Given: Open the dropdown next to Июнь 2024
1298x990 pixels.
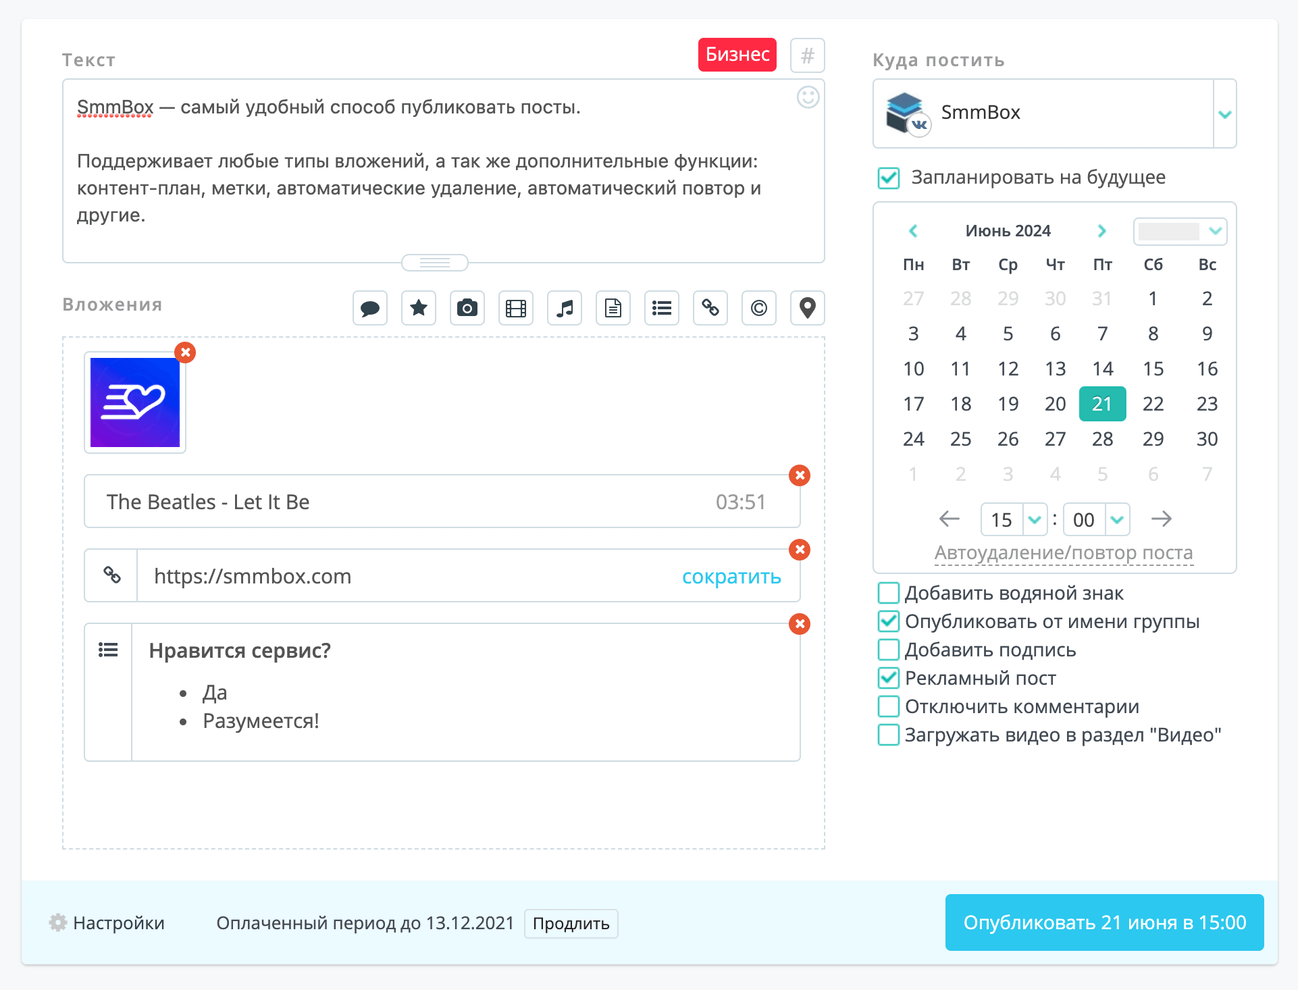Looking at the screenshot, I should point(1180,231).
